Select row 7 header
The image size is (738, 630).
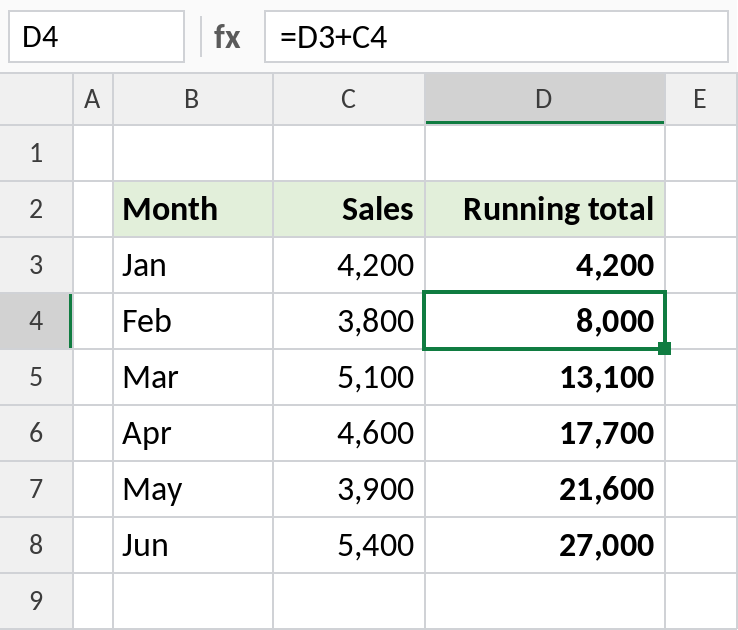(36, 489)
